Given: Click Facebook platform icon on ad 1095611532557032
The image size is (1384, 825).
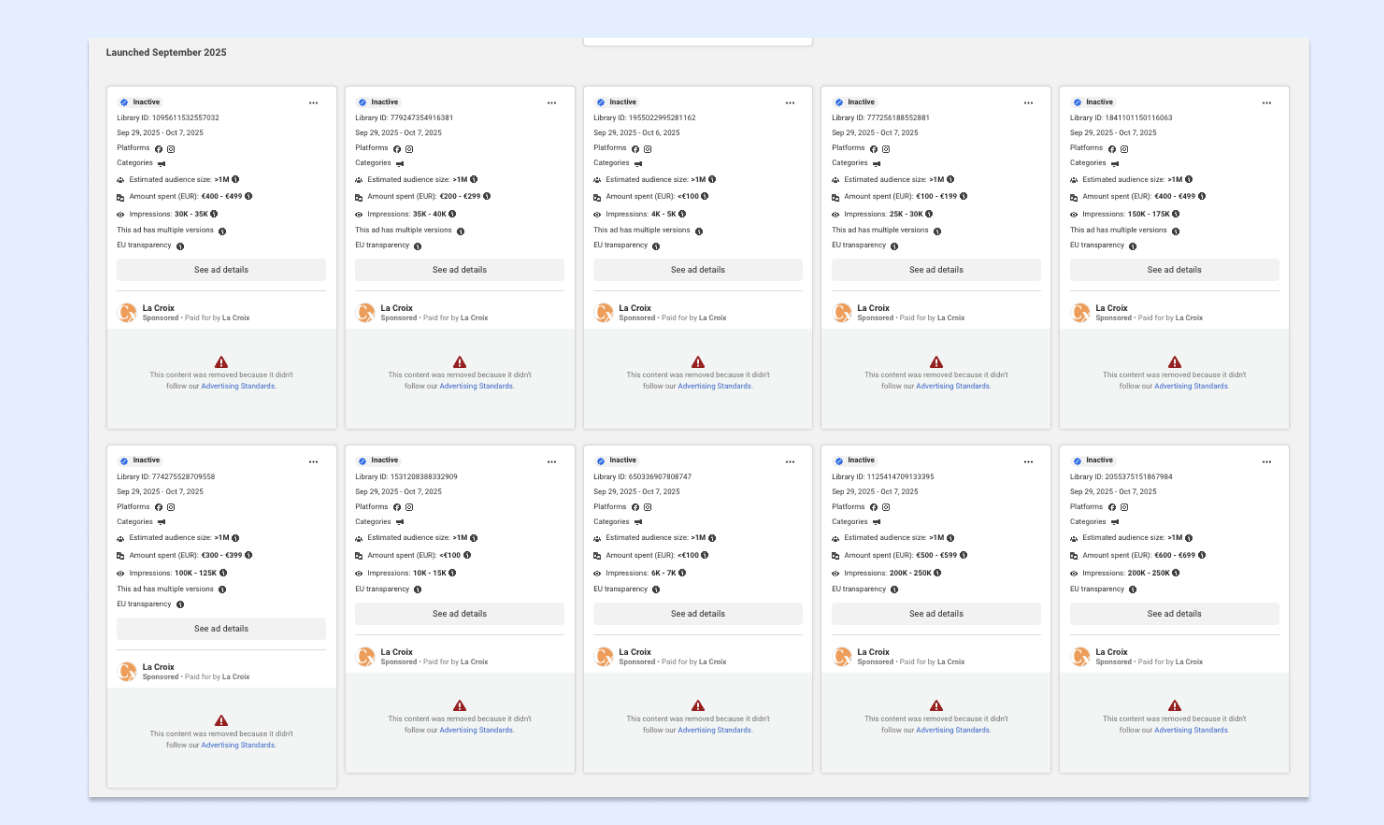Looking at the screenshot, I should pos(158,149).
